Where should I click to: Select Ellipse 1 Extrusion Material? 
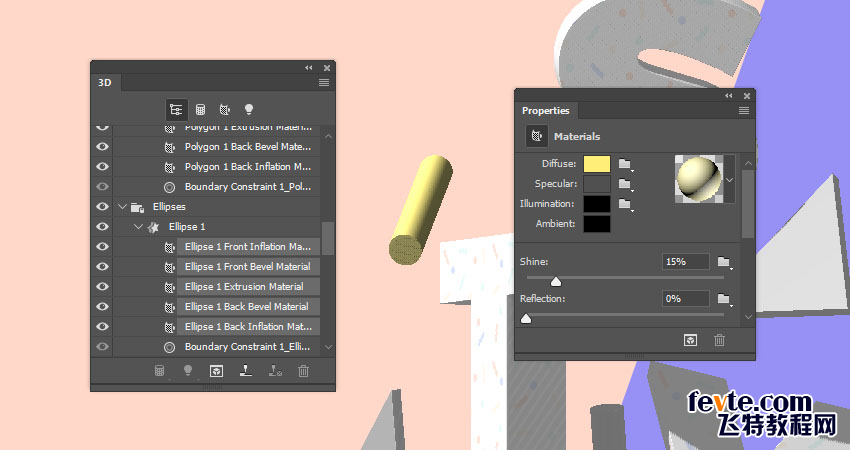[248, 287]
